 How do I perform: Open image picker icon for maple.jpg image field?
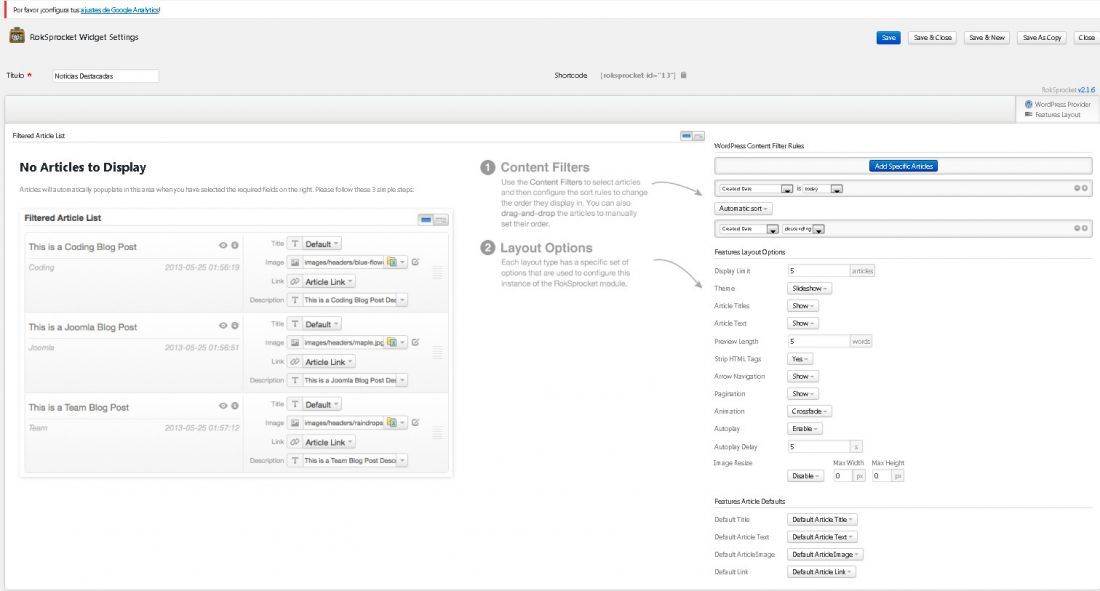pyautogui.click(x=392, y=342)
